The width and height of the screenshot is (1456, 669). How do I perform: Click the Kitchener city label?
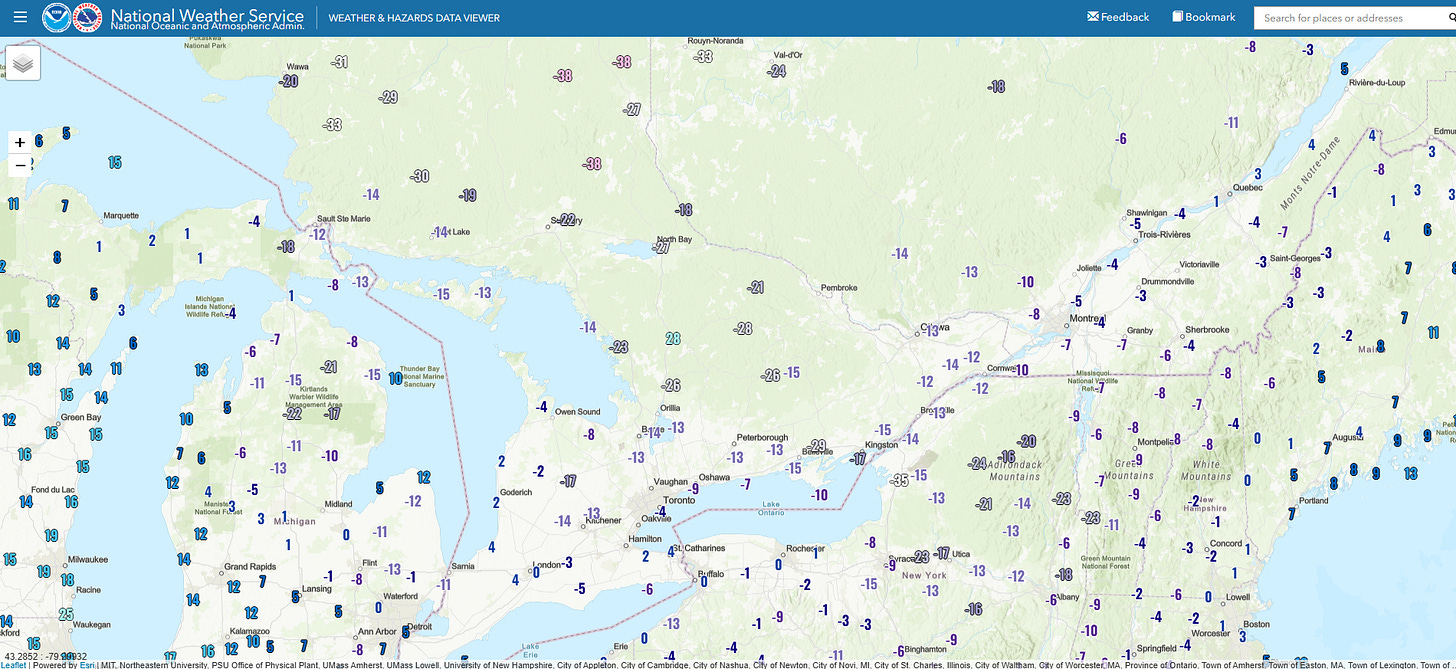point(604,520)
